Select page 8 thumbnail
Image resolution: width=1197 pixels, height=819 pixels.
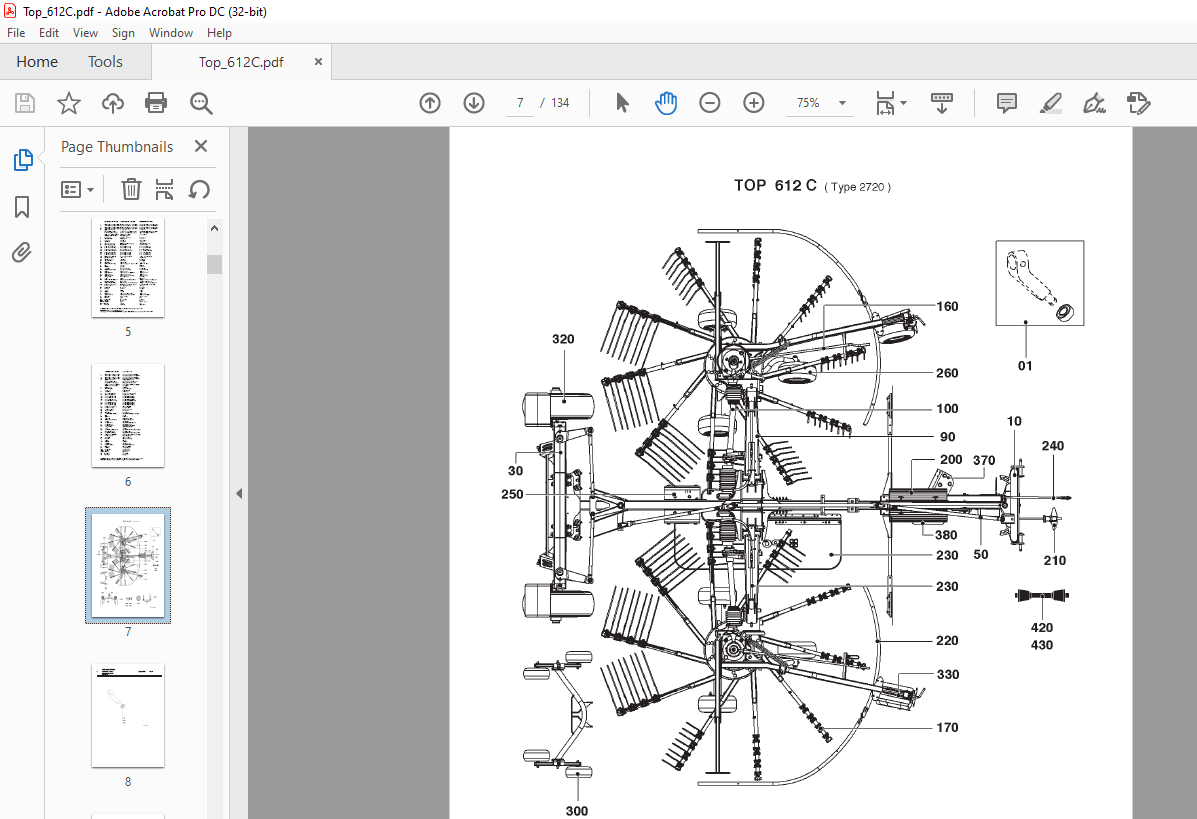click(x=128, y=715)
